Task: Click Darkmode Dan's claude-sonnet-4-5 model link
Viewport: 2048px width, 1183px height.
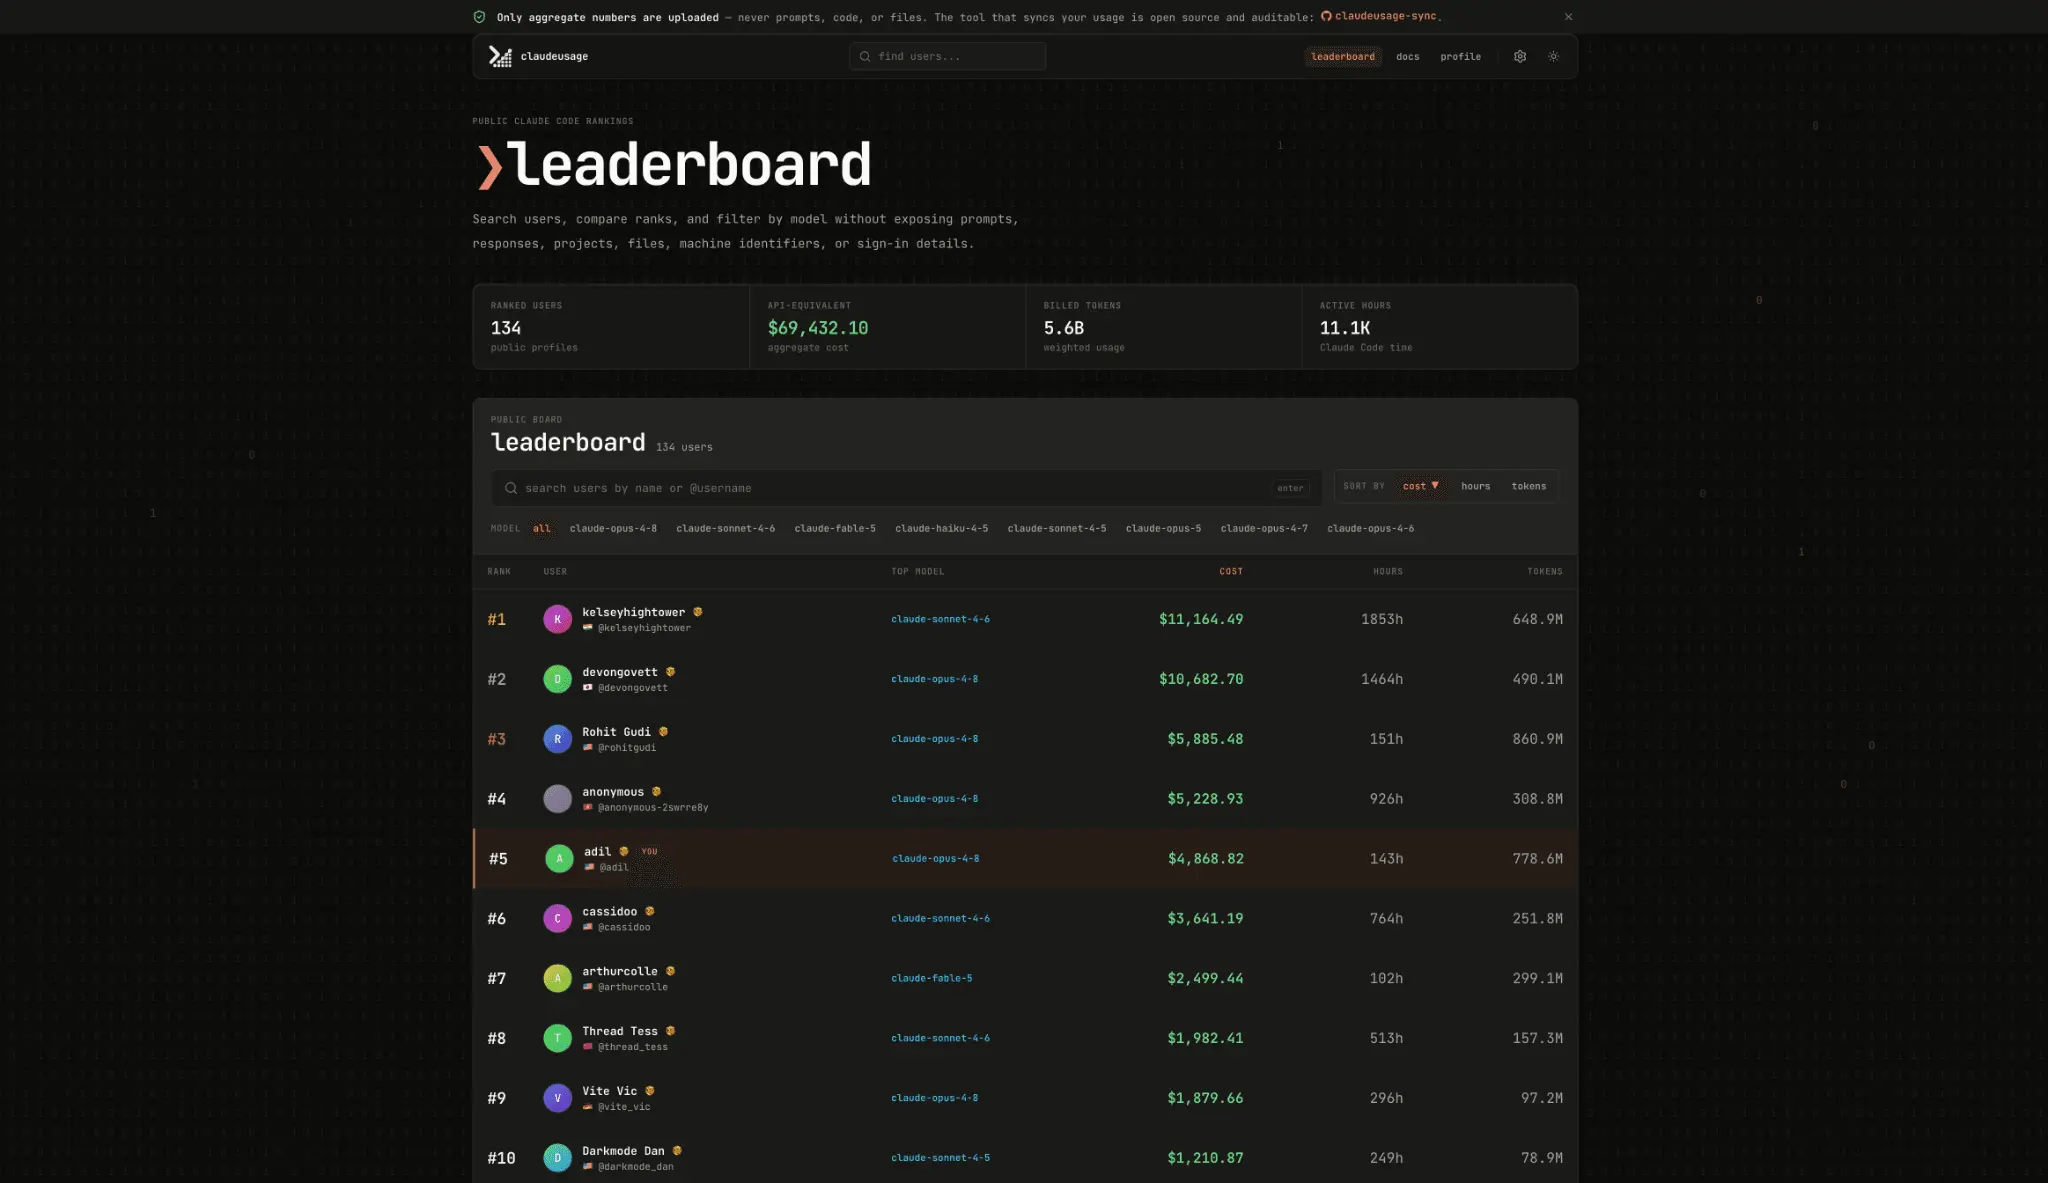Action: tap(940, 1158)
